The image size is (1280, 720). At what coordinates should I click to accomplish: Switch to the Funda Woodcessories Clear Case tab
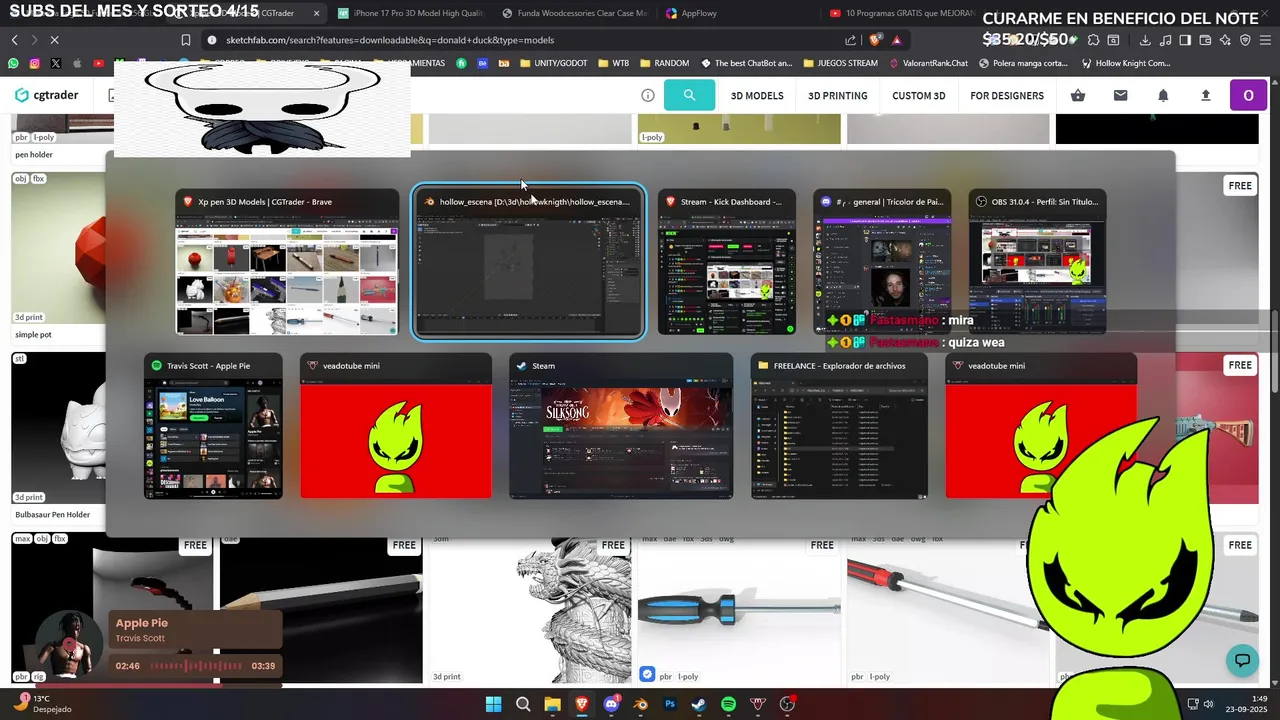coord(574,14)
